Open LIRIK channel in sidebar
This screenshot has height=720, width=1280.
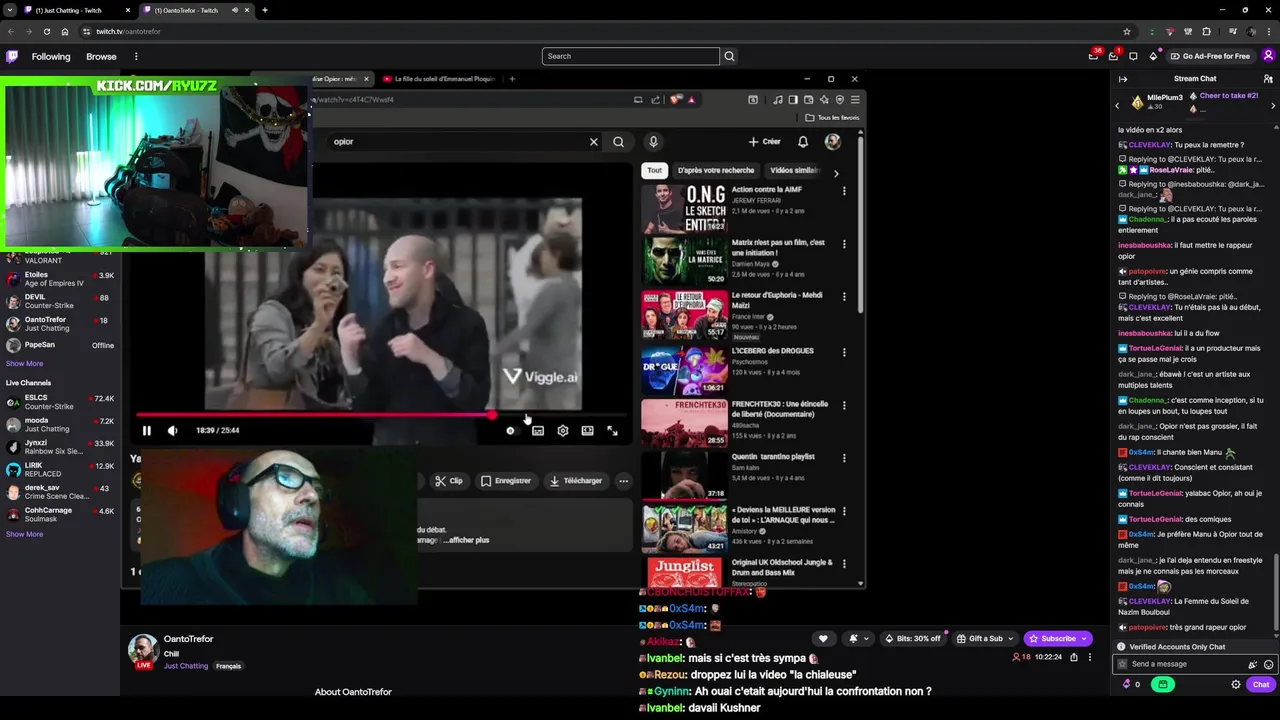(x=60, y=469)
